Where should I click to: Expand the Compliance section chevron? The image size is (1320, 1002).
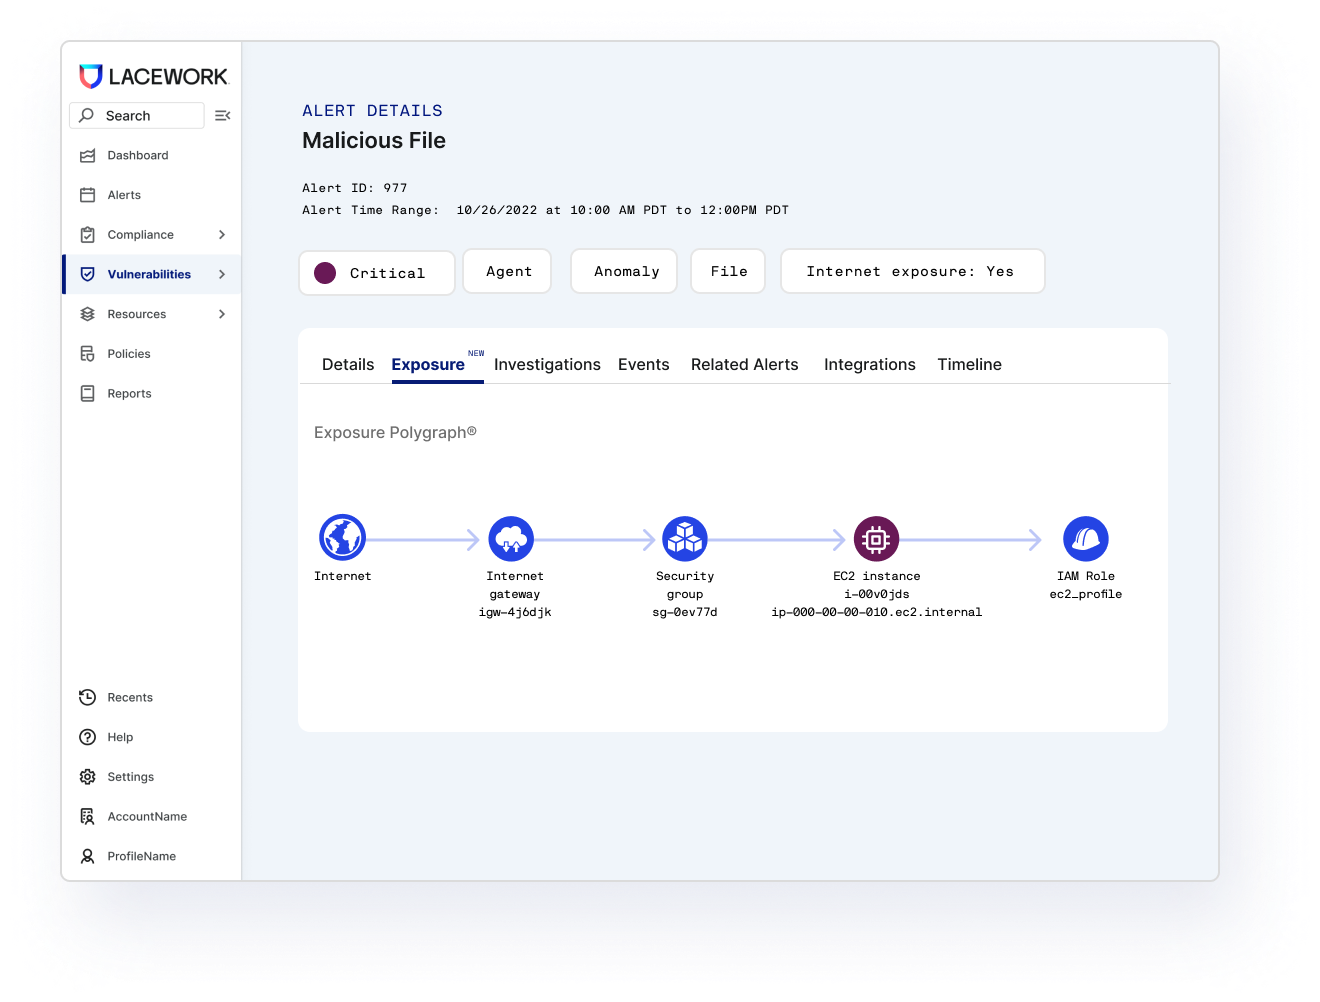click(x=222, y=234)
